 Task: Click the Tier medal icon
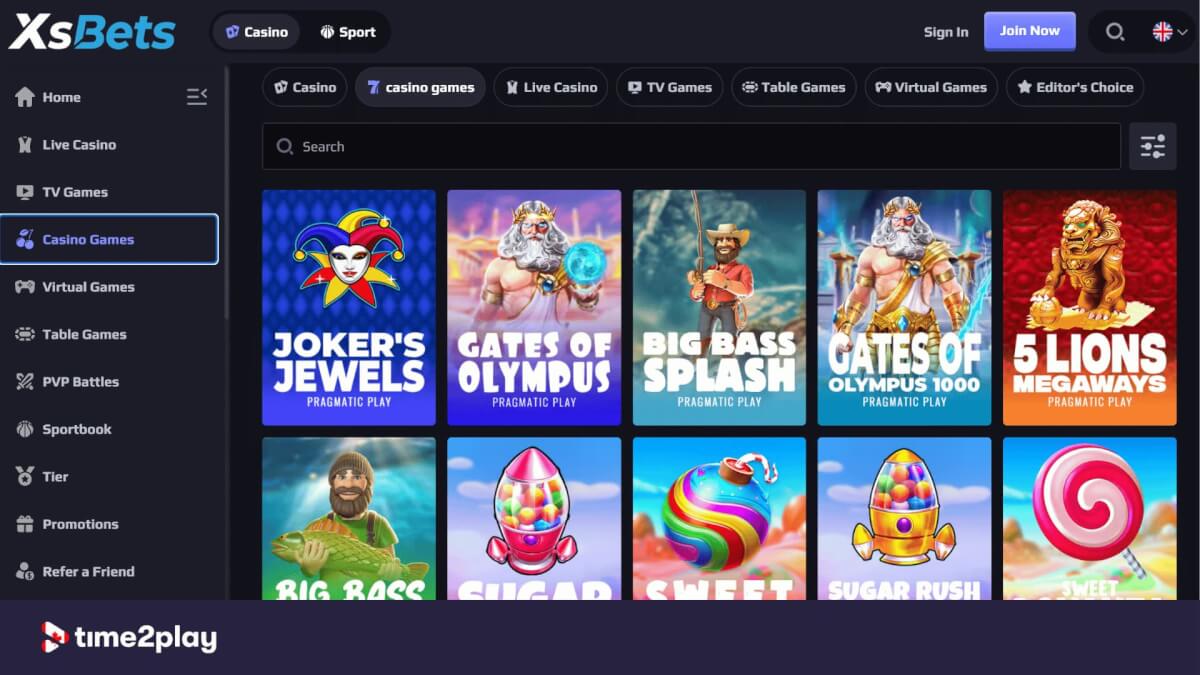25,477
